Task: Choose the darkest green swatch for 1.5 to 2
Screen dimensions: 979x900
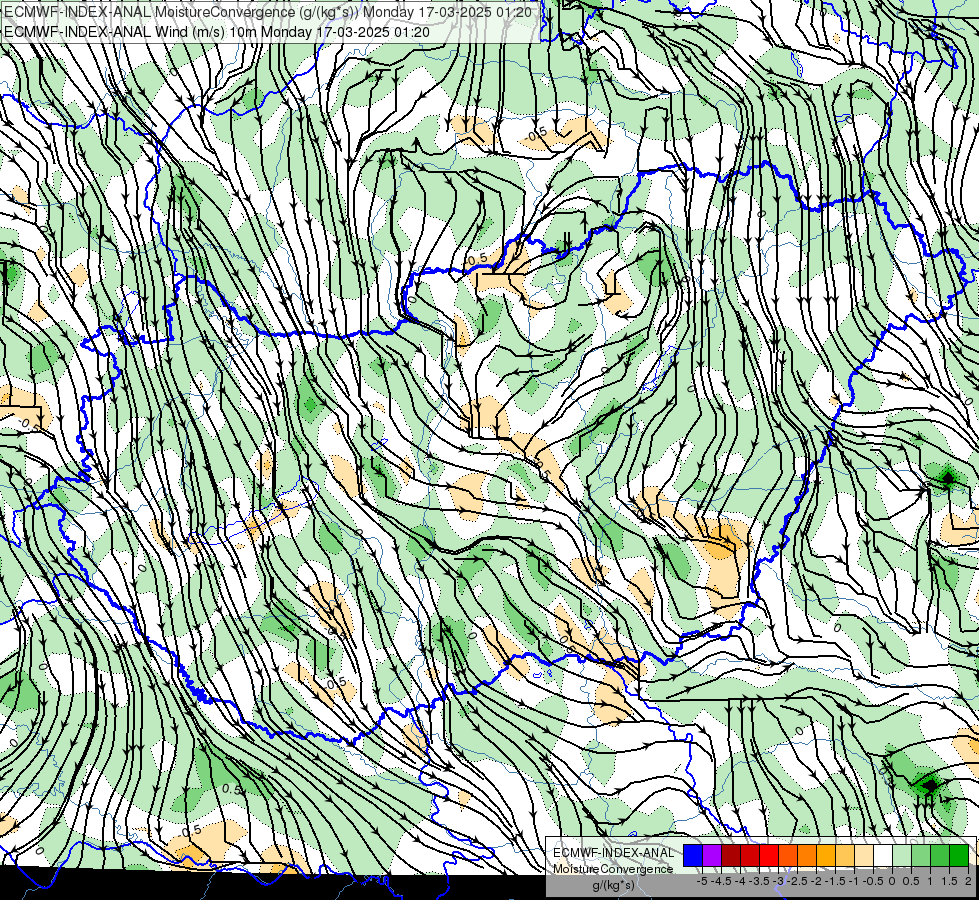Action: (959, 856)
